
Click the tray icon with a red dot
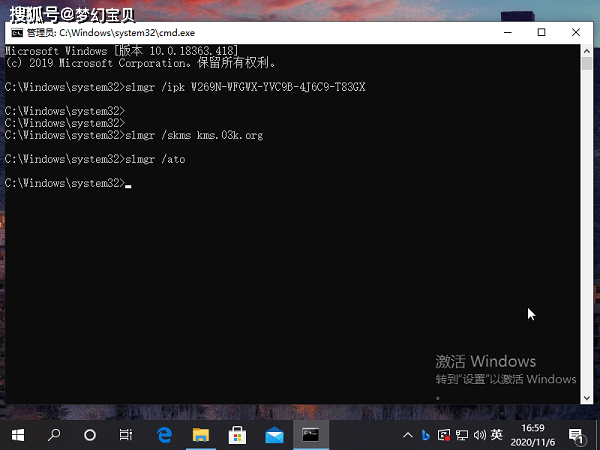tap(443, 435)
